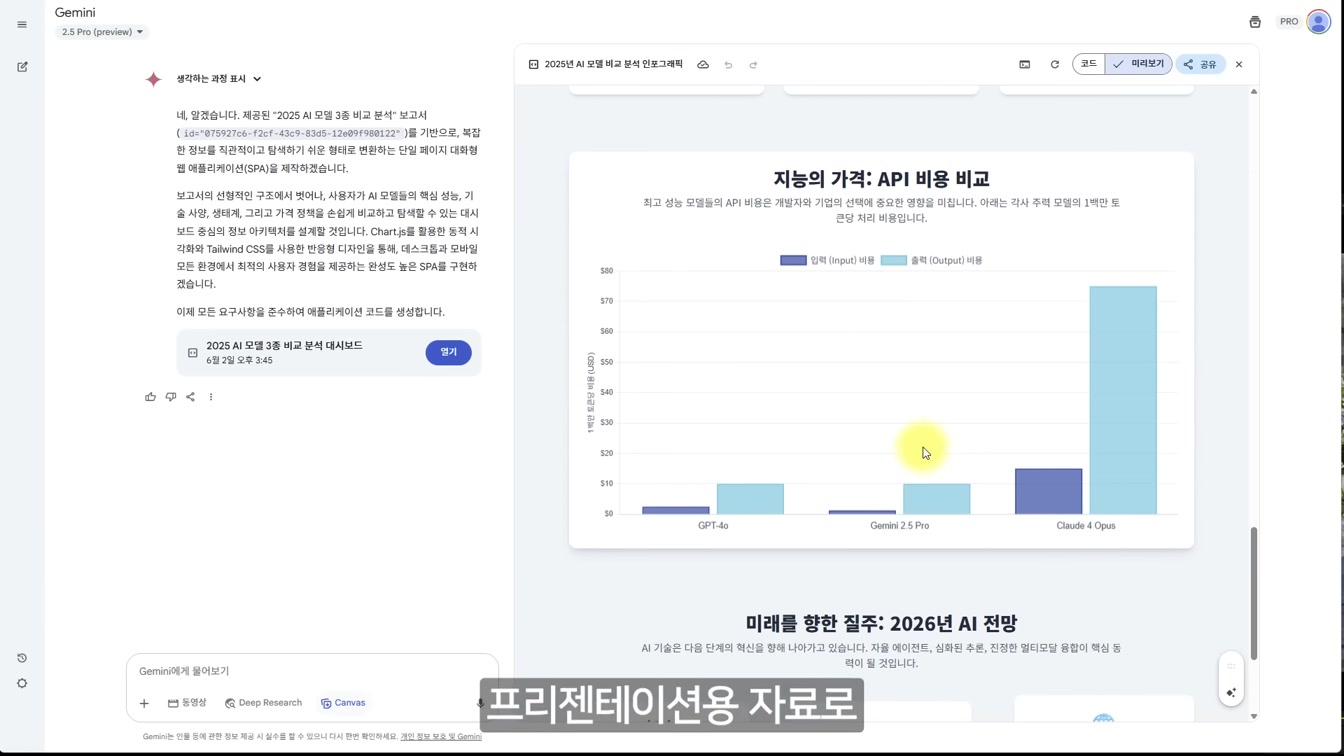
Task: Open the 개인 정보 보호 및 Gemini link
Action: (x=441, y=737)
